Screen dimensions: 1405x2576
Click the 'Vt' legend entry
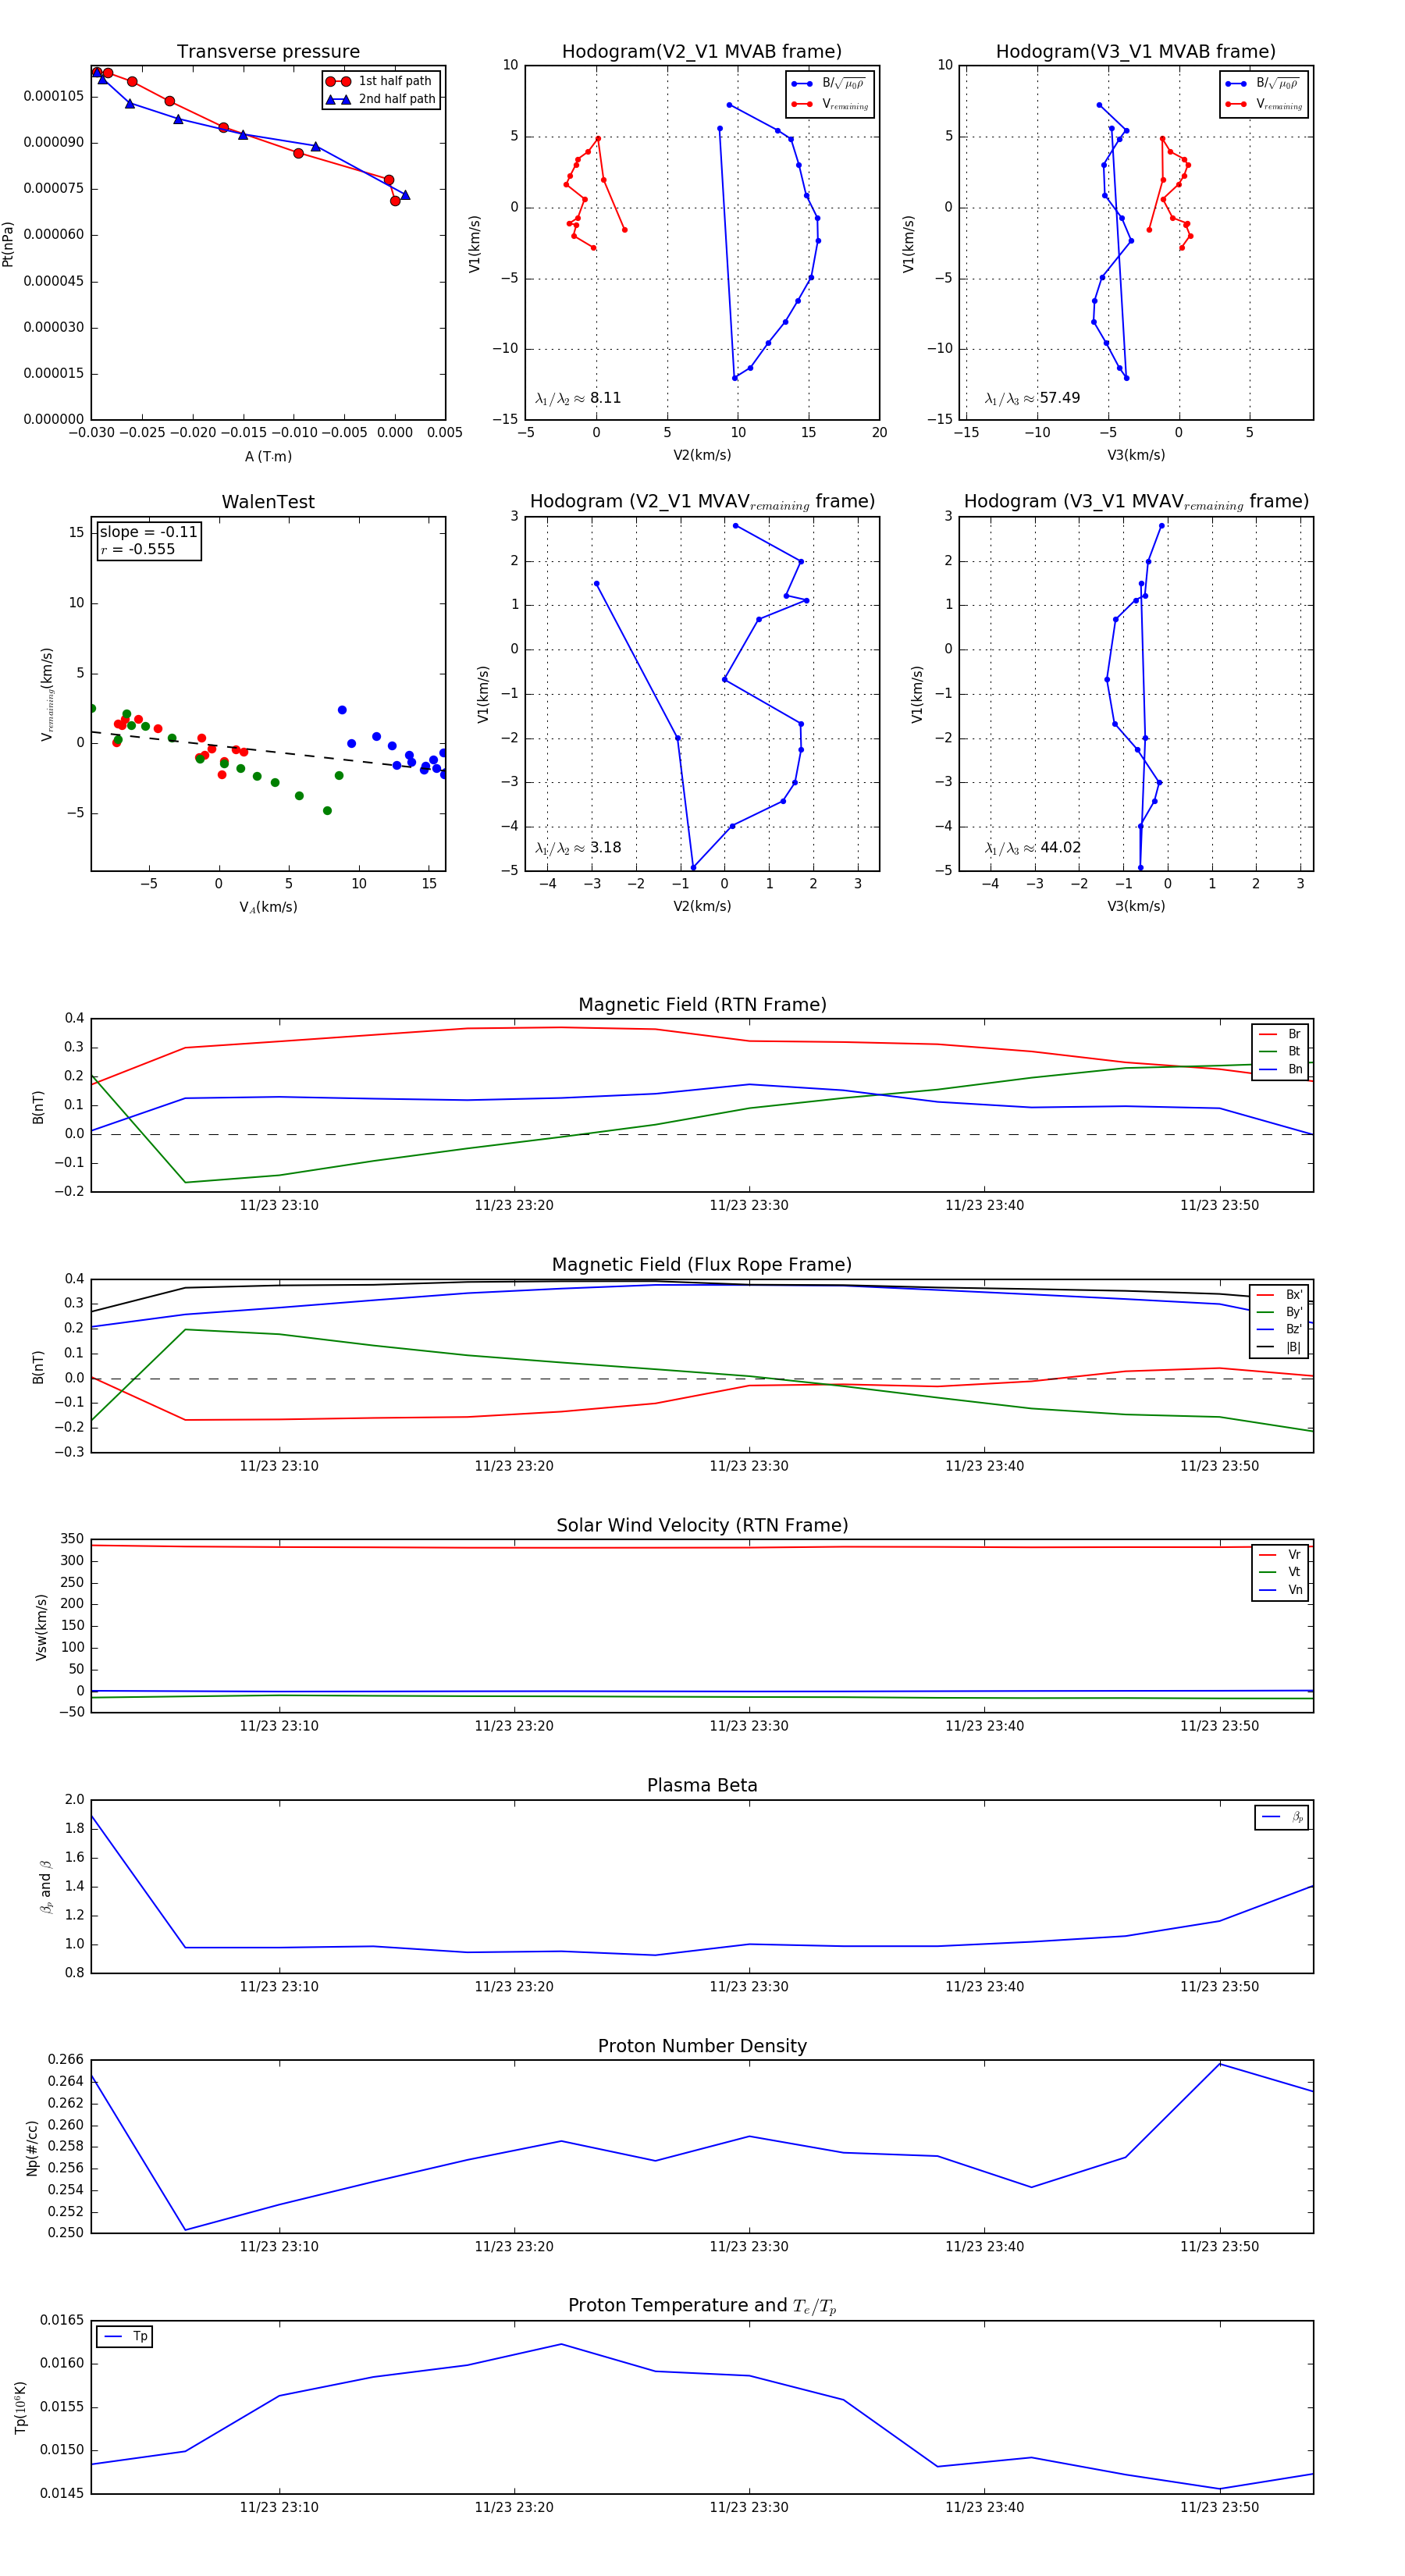pyautogui.click(x=1281, y=1572)
